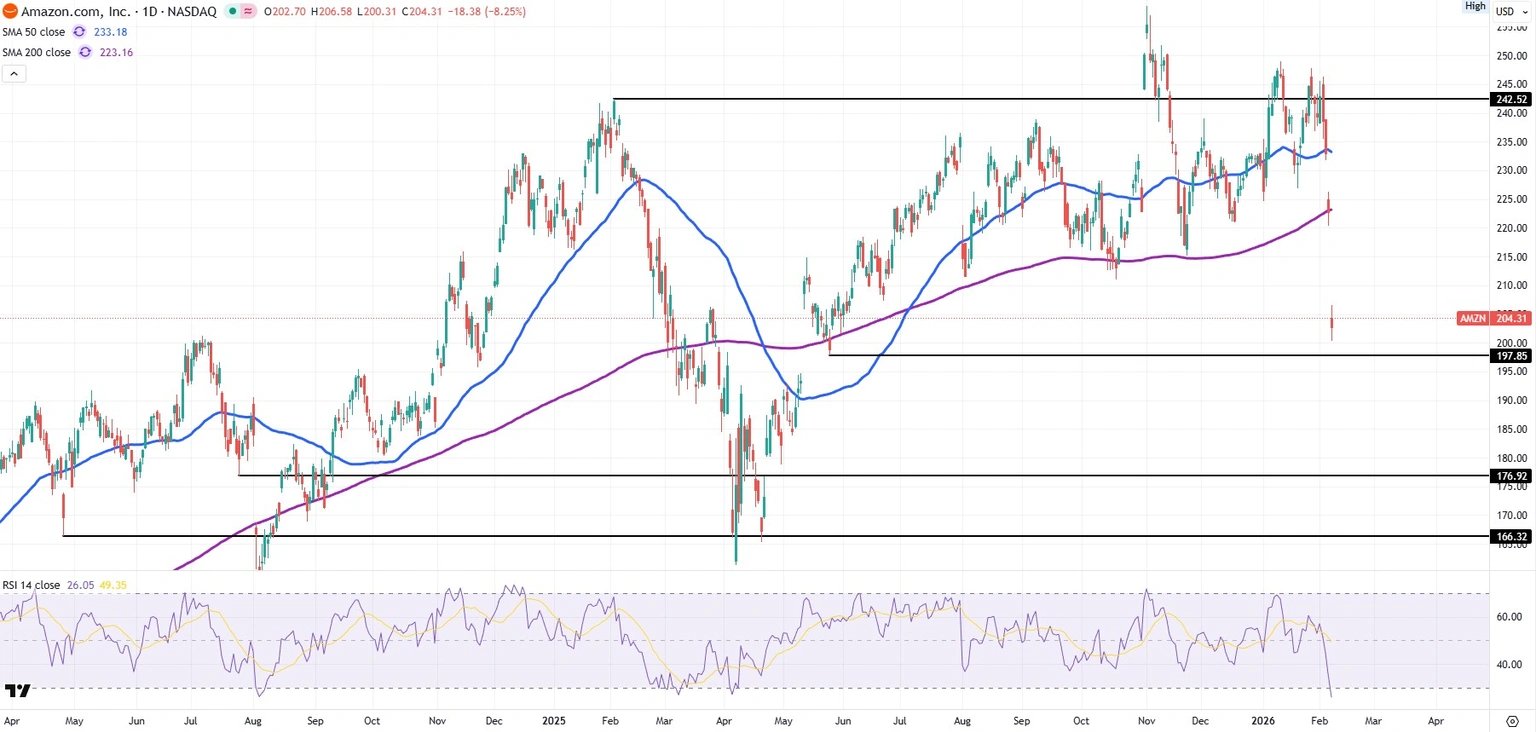
Task: Click the 176.92 horizontal line price label
Action: pos(1510,476)
